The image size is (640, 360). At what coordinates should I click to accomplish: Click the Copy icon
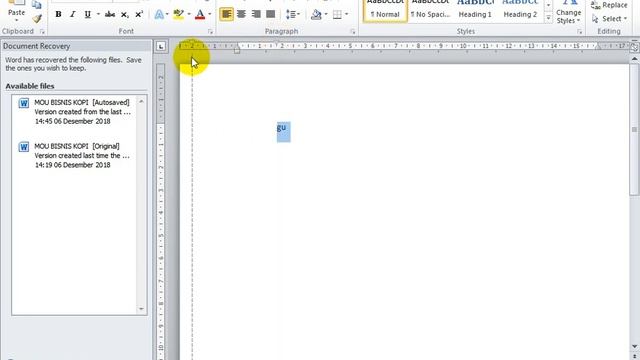37,4
